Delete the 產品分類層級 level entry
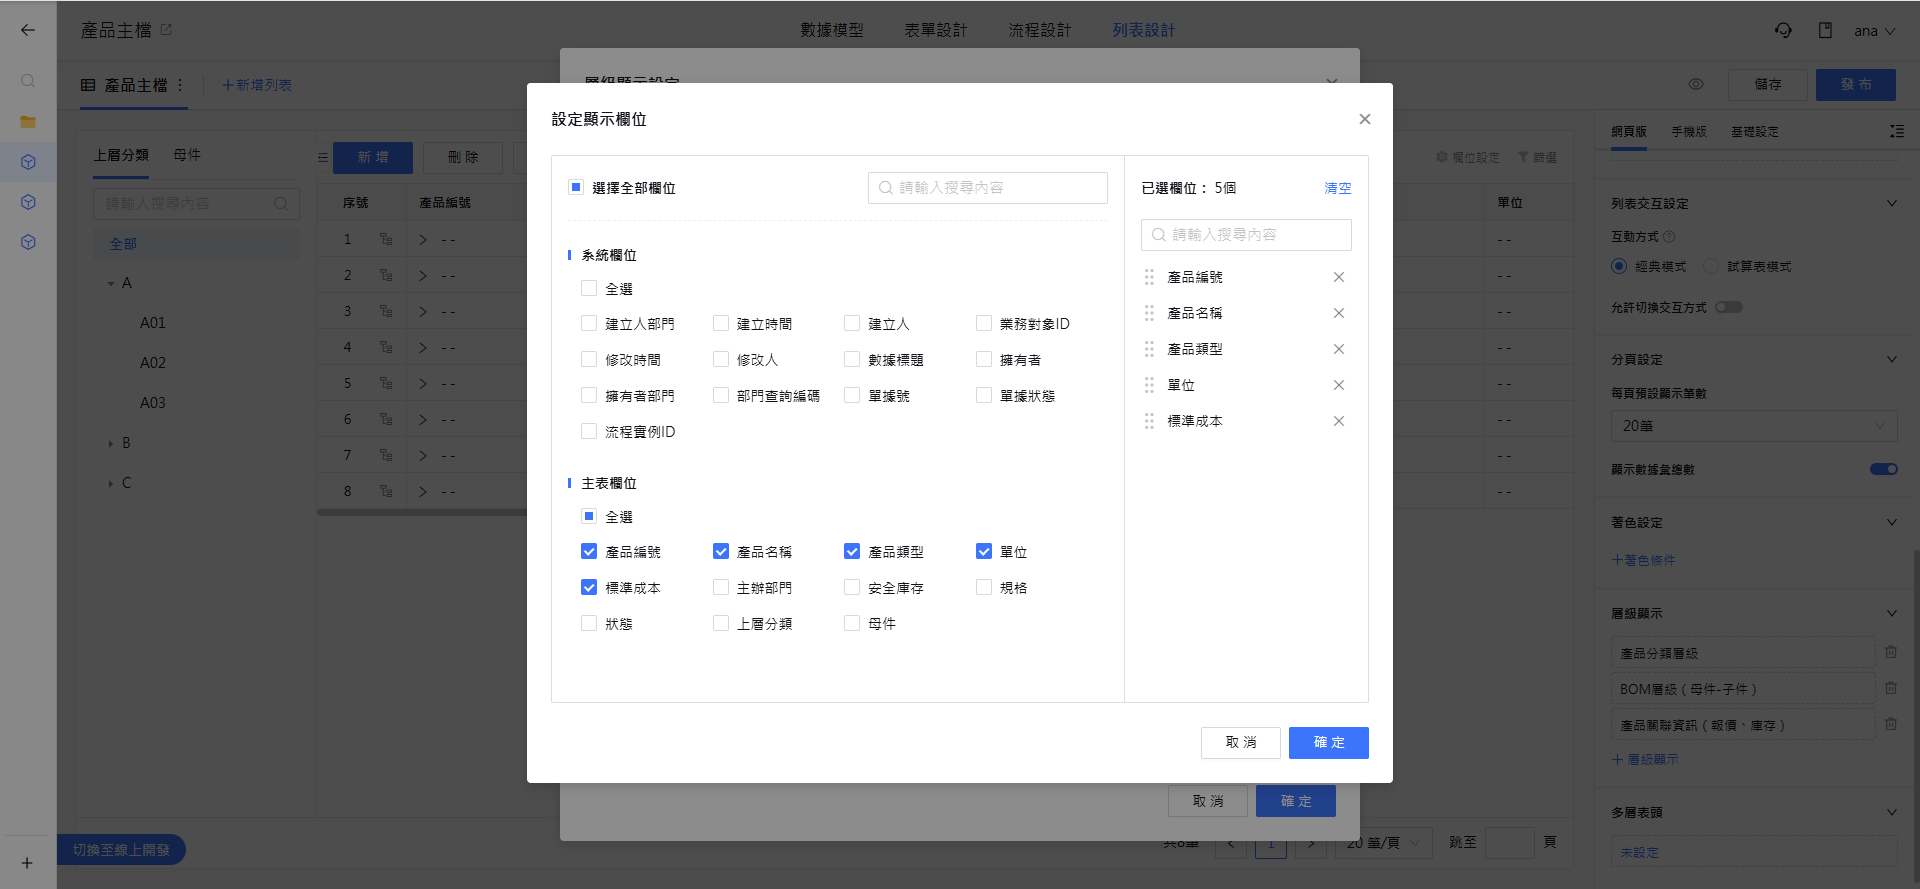The width and height of the screenshot is (1920, 889). pos(1891,652)
